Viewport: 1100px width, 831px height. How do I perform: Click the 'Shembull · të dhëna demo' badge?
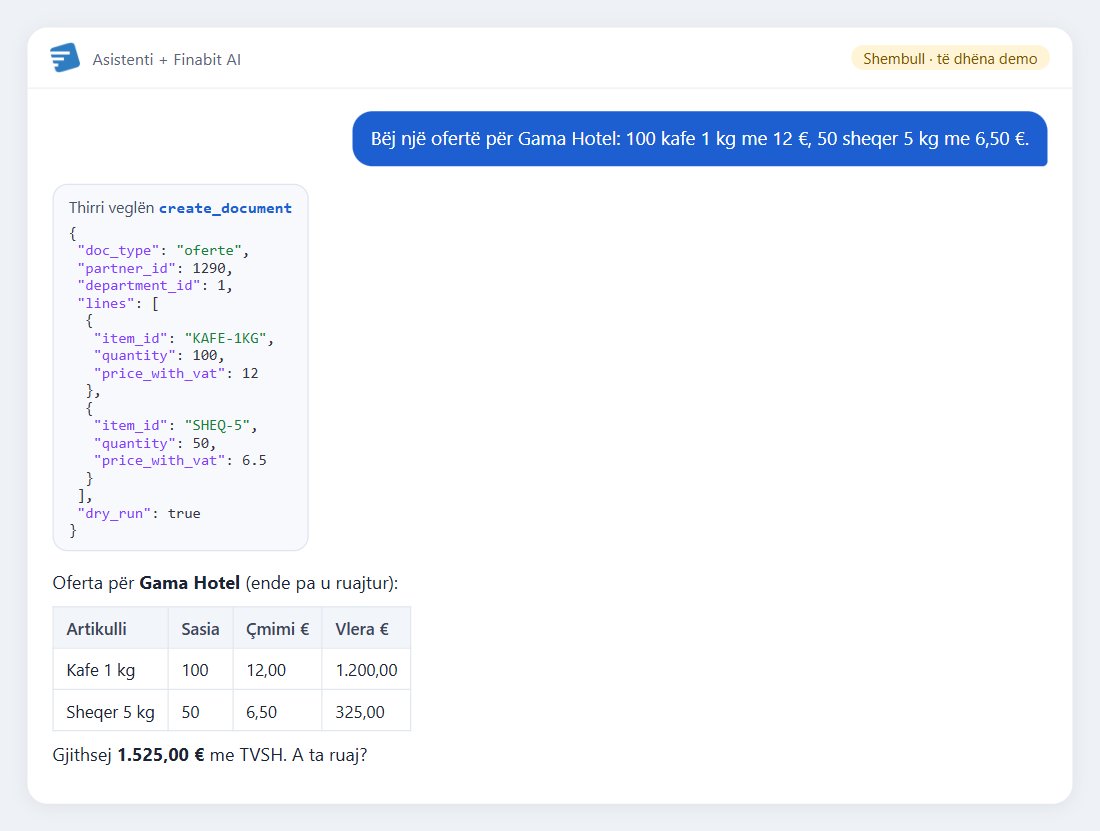[x=950, y=59]
